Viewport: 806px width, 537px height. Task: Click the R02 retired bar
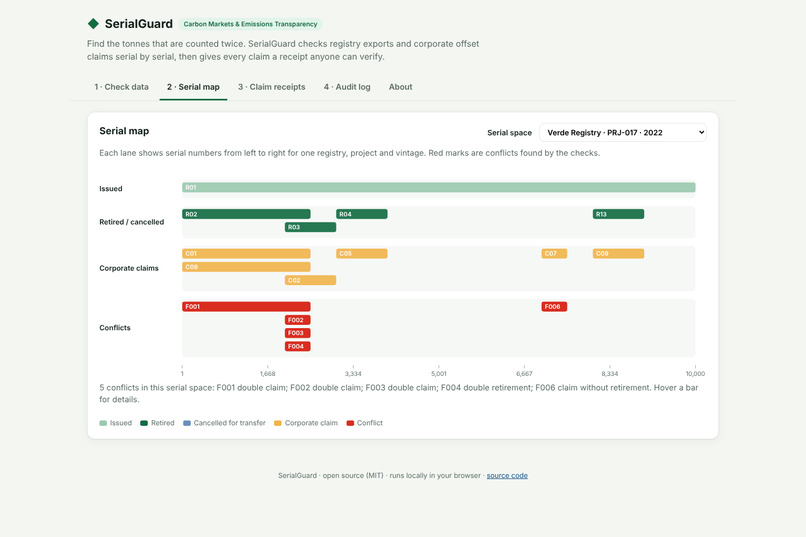(x=246, y=214)
